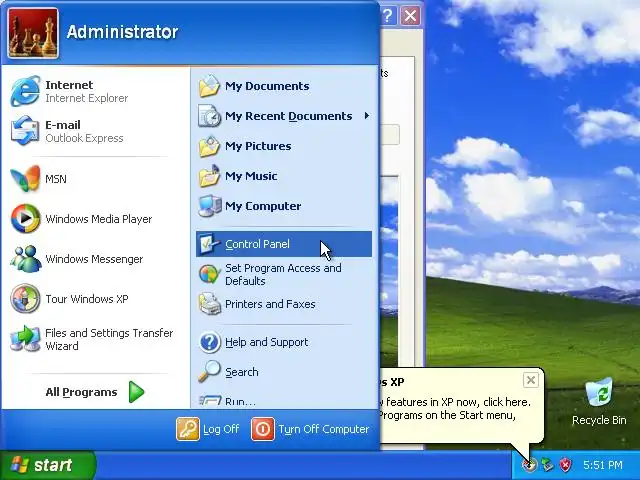Click the Search magnifying glass icon
This screenshot has width=640, height=480.
(209, 372)
